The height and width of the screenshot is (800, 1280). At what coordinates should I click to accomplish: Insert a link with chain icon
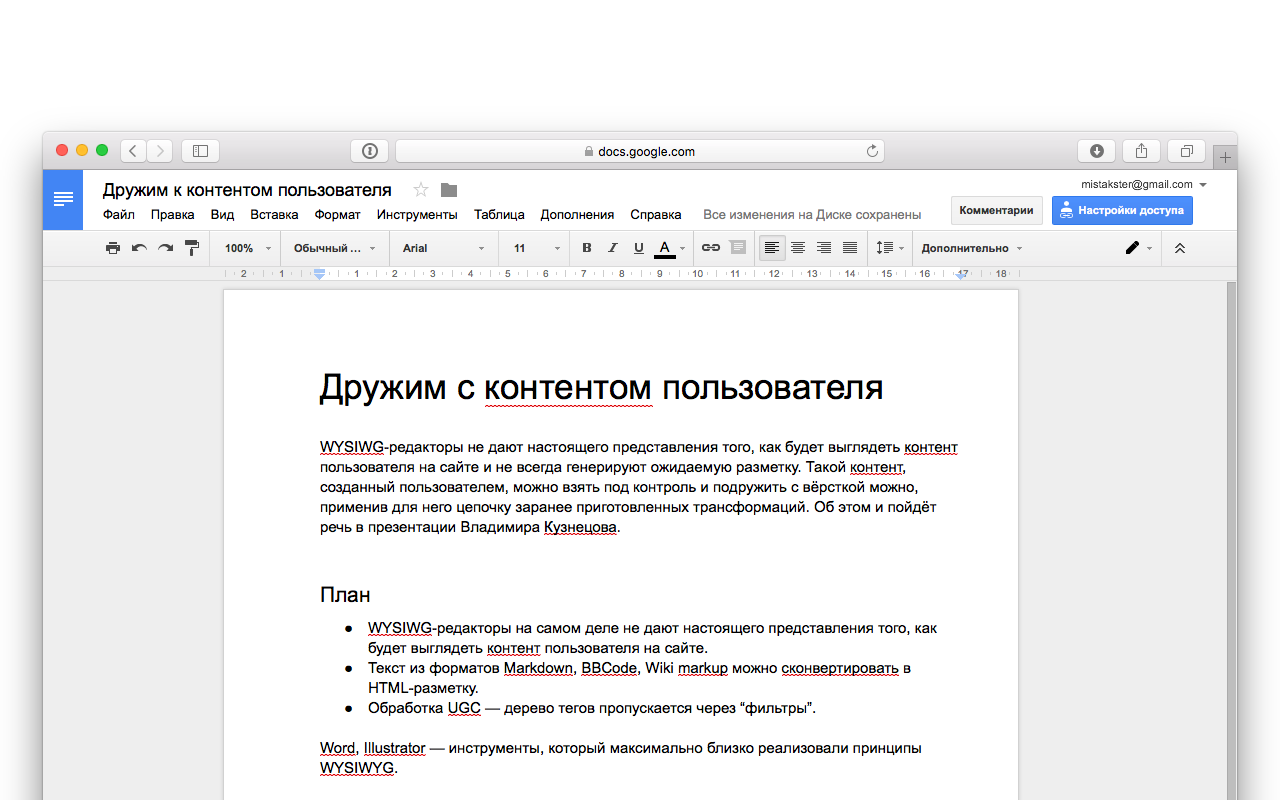pyautogui.click(x=711, y=248)
